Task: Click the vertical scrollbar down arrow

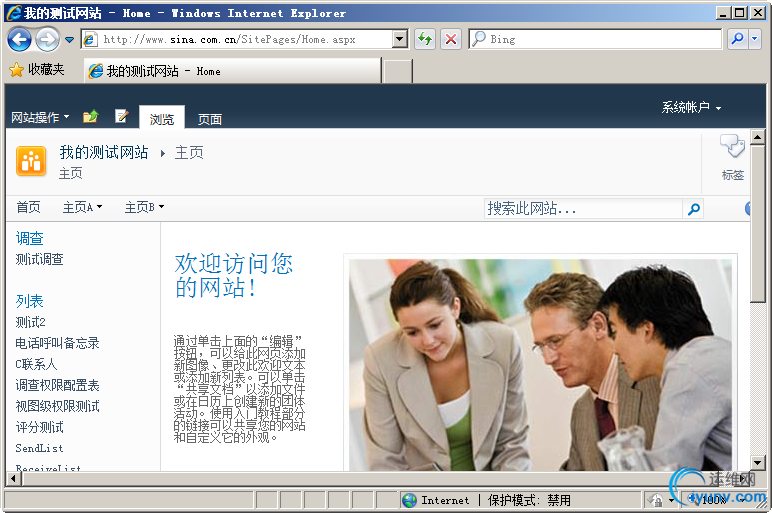Action: 757,462
